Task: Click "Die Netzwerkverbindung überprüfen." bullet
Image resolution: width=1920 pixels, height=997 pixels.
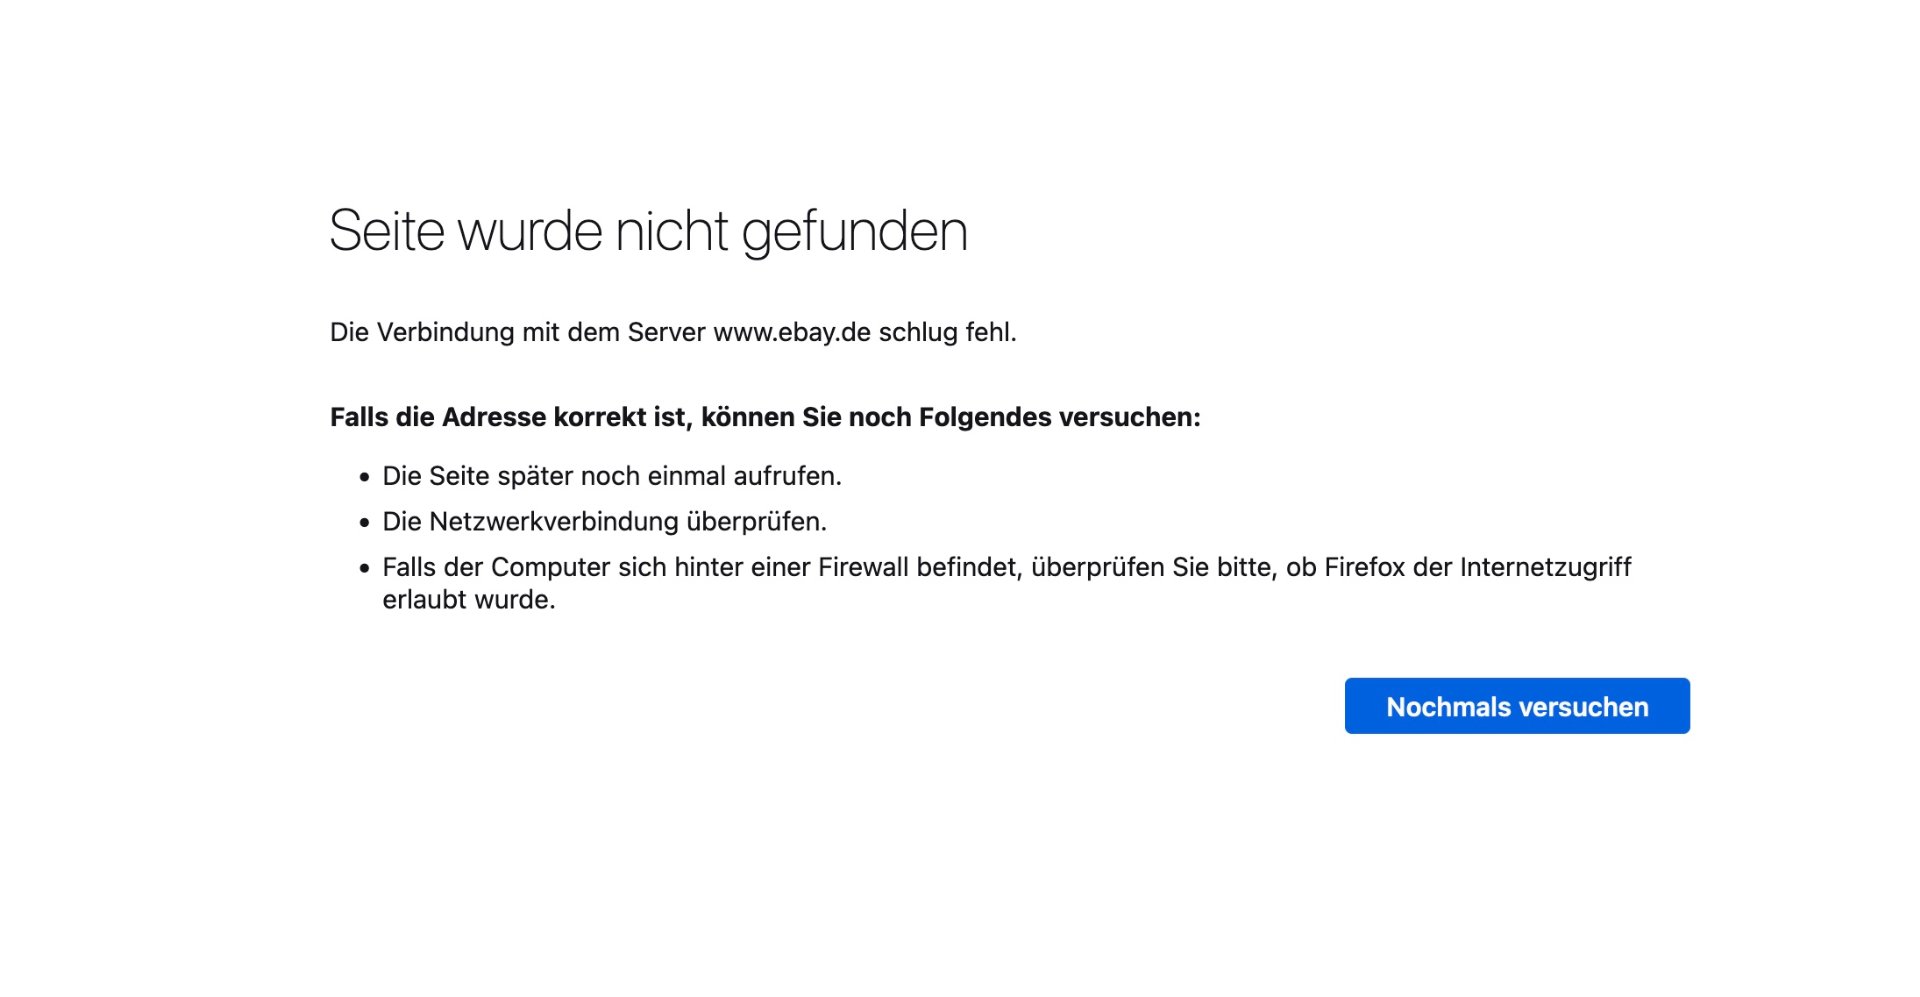Action: [605, 522]
